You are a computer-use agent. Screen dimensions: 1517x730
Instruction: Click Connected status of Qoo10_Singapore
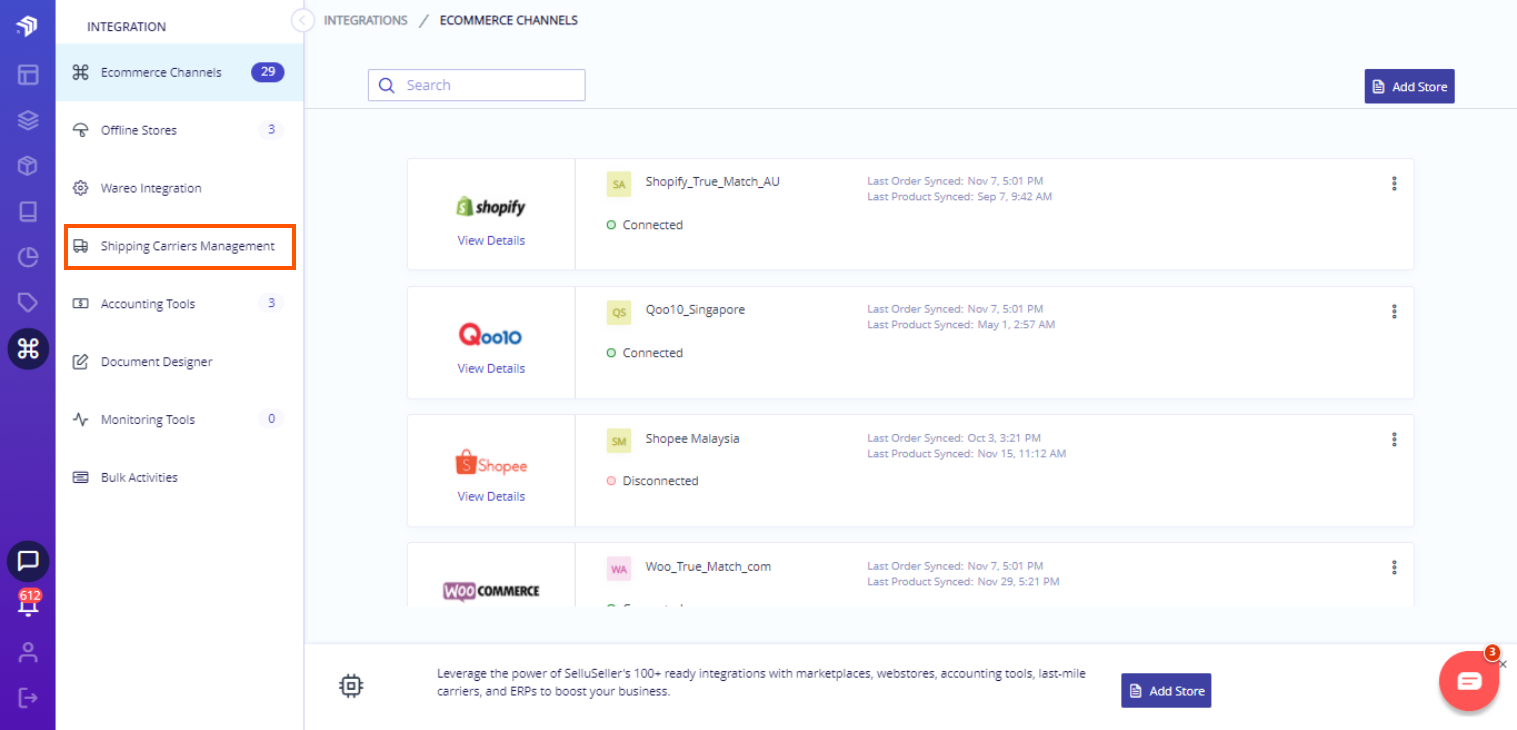click(644, 353)
